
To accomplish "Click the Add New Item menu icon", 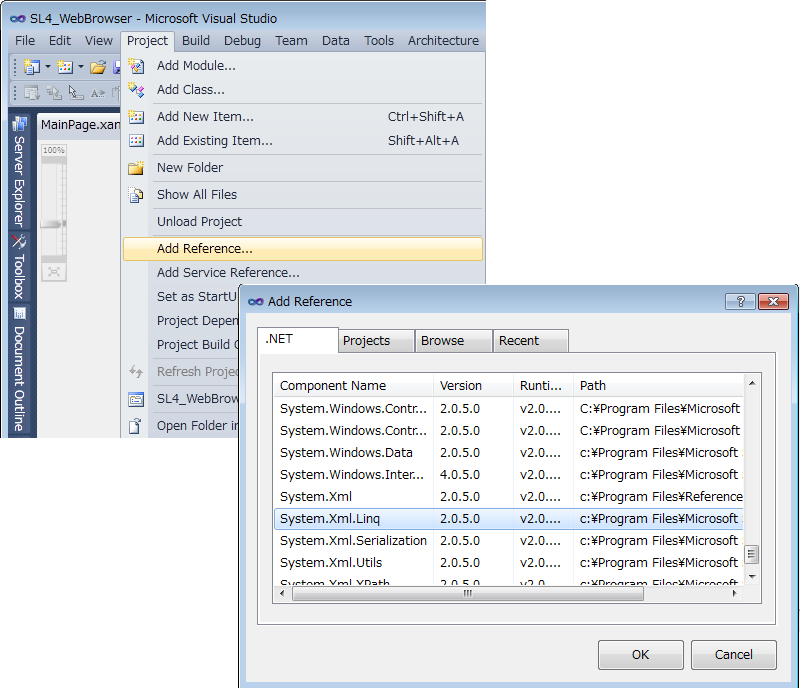I will pos(136,117).
